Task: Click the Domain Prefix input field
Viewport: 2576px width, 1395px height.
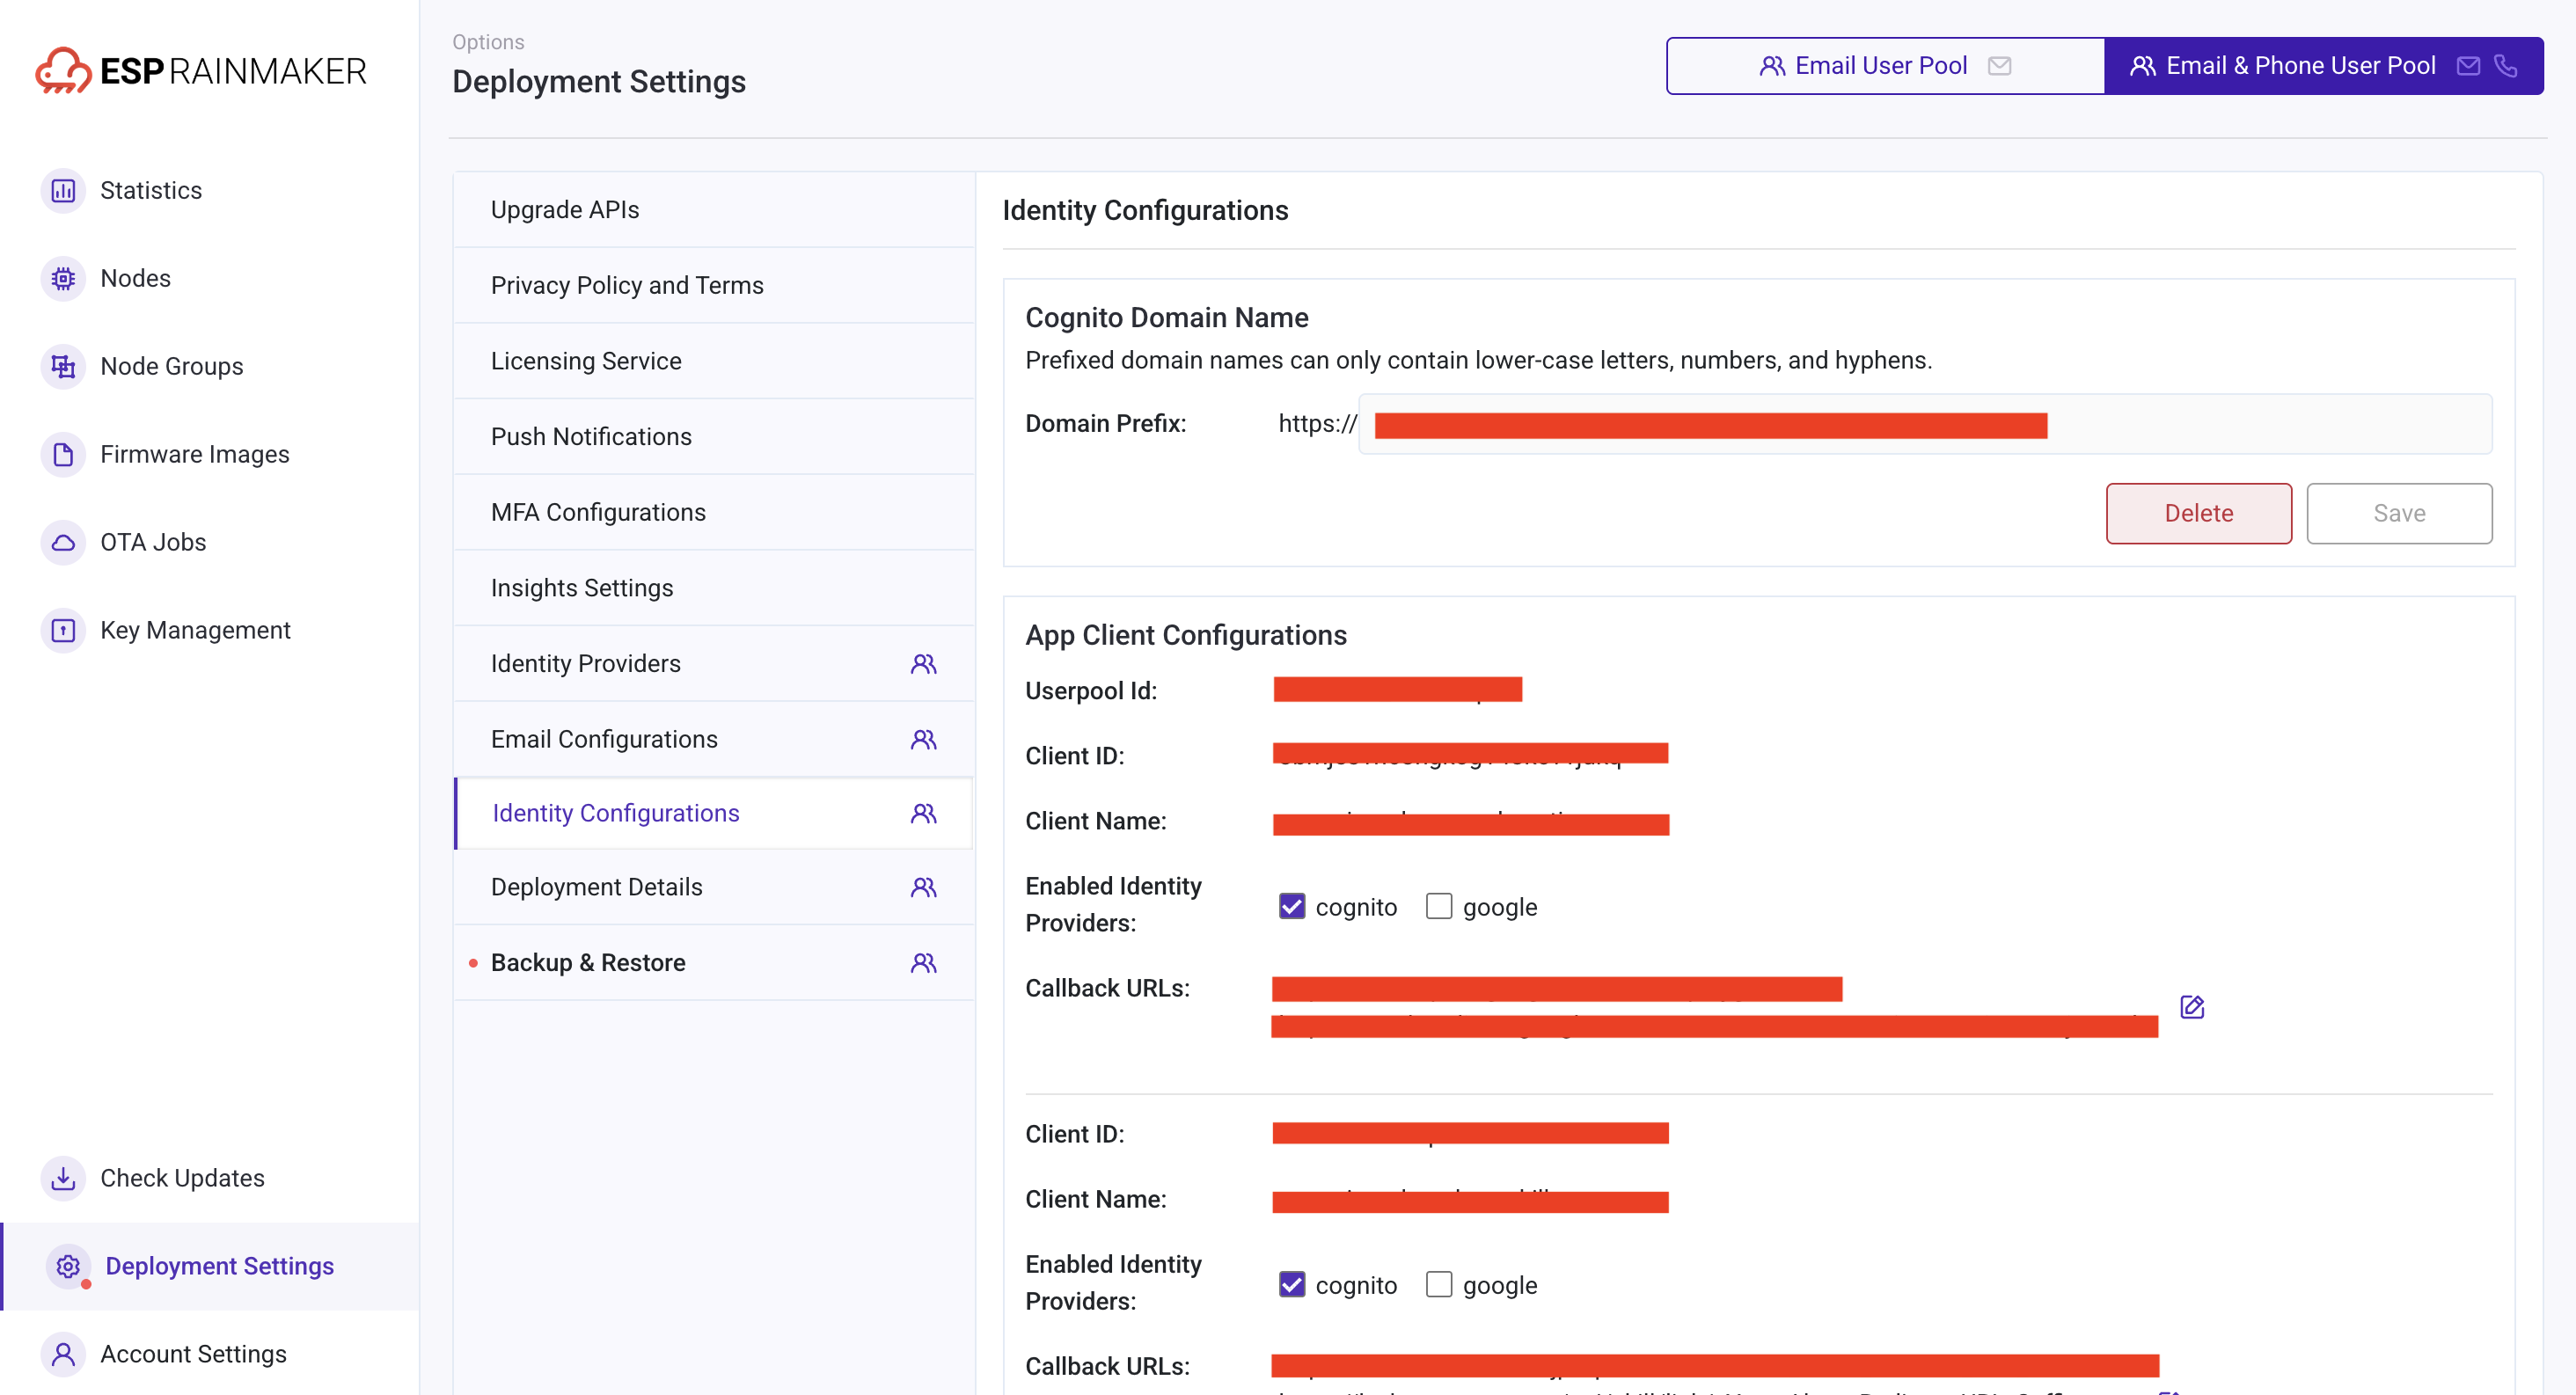Action: (x=1925, y=424)
